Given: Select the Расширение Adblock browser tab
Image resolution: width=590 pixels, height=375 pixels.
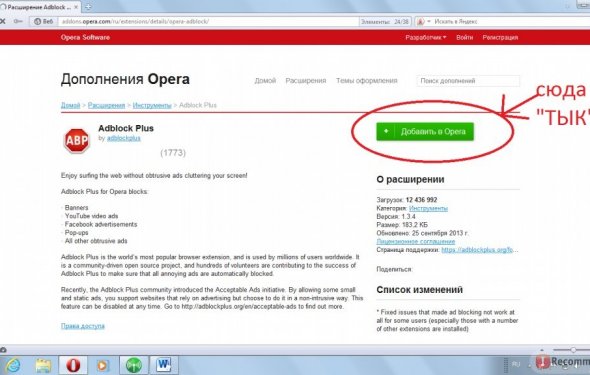Looking at the screenshot, I should (39, 7).
